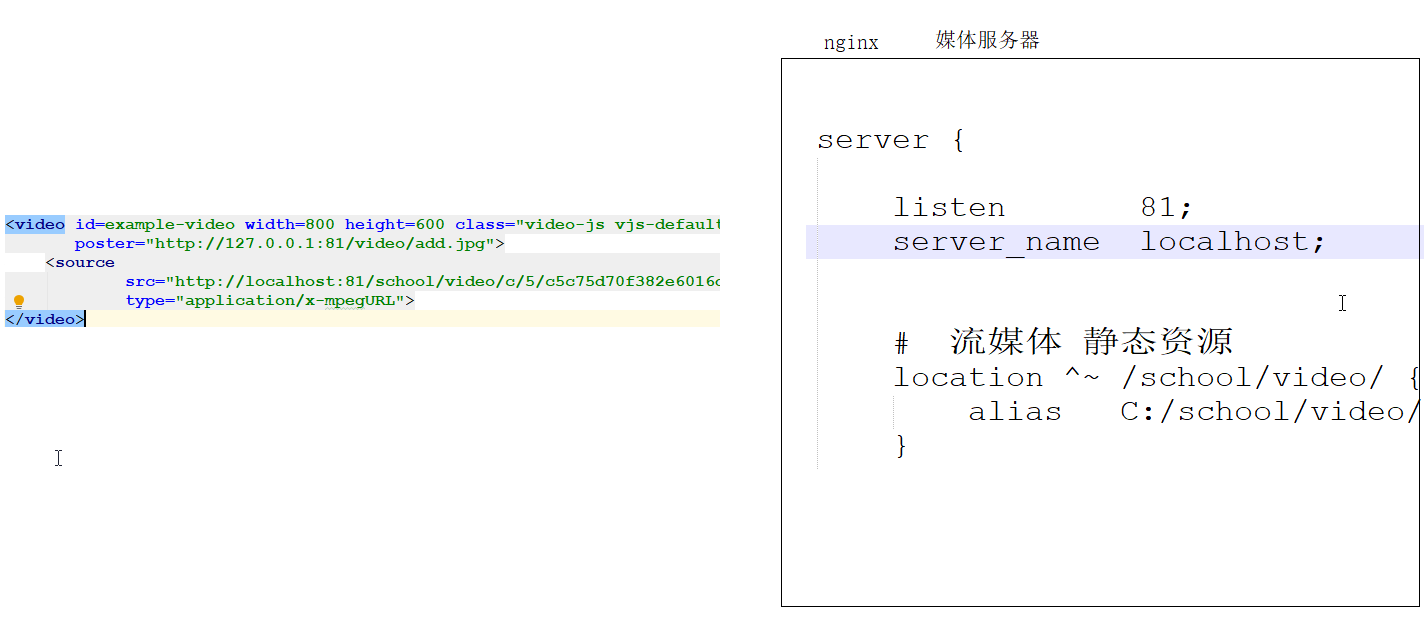This screenshot has height=617, width=1424.
Task: Click the localhost; value
Action: point(1233,242)
